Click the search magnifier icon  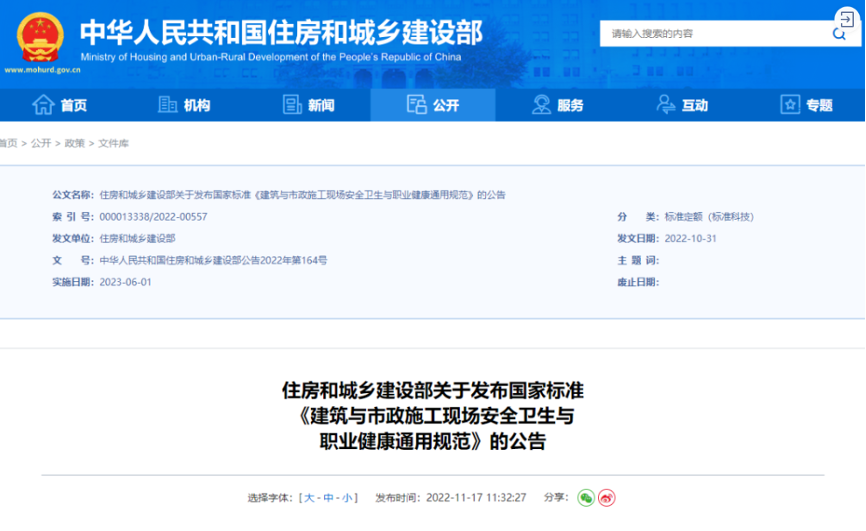[839, 34]
